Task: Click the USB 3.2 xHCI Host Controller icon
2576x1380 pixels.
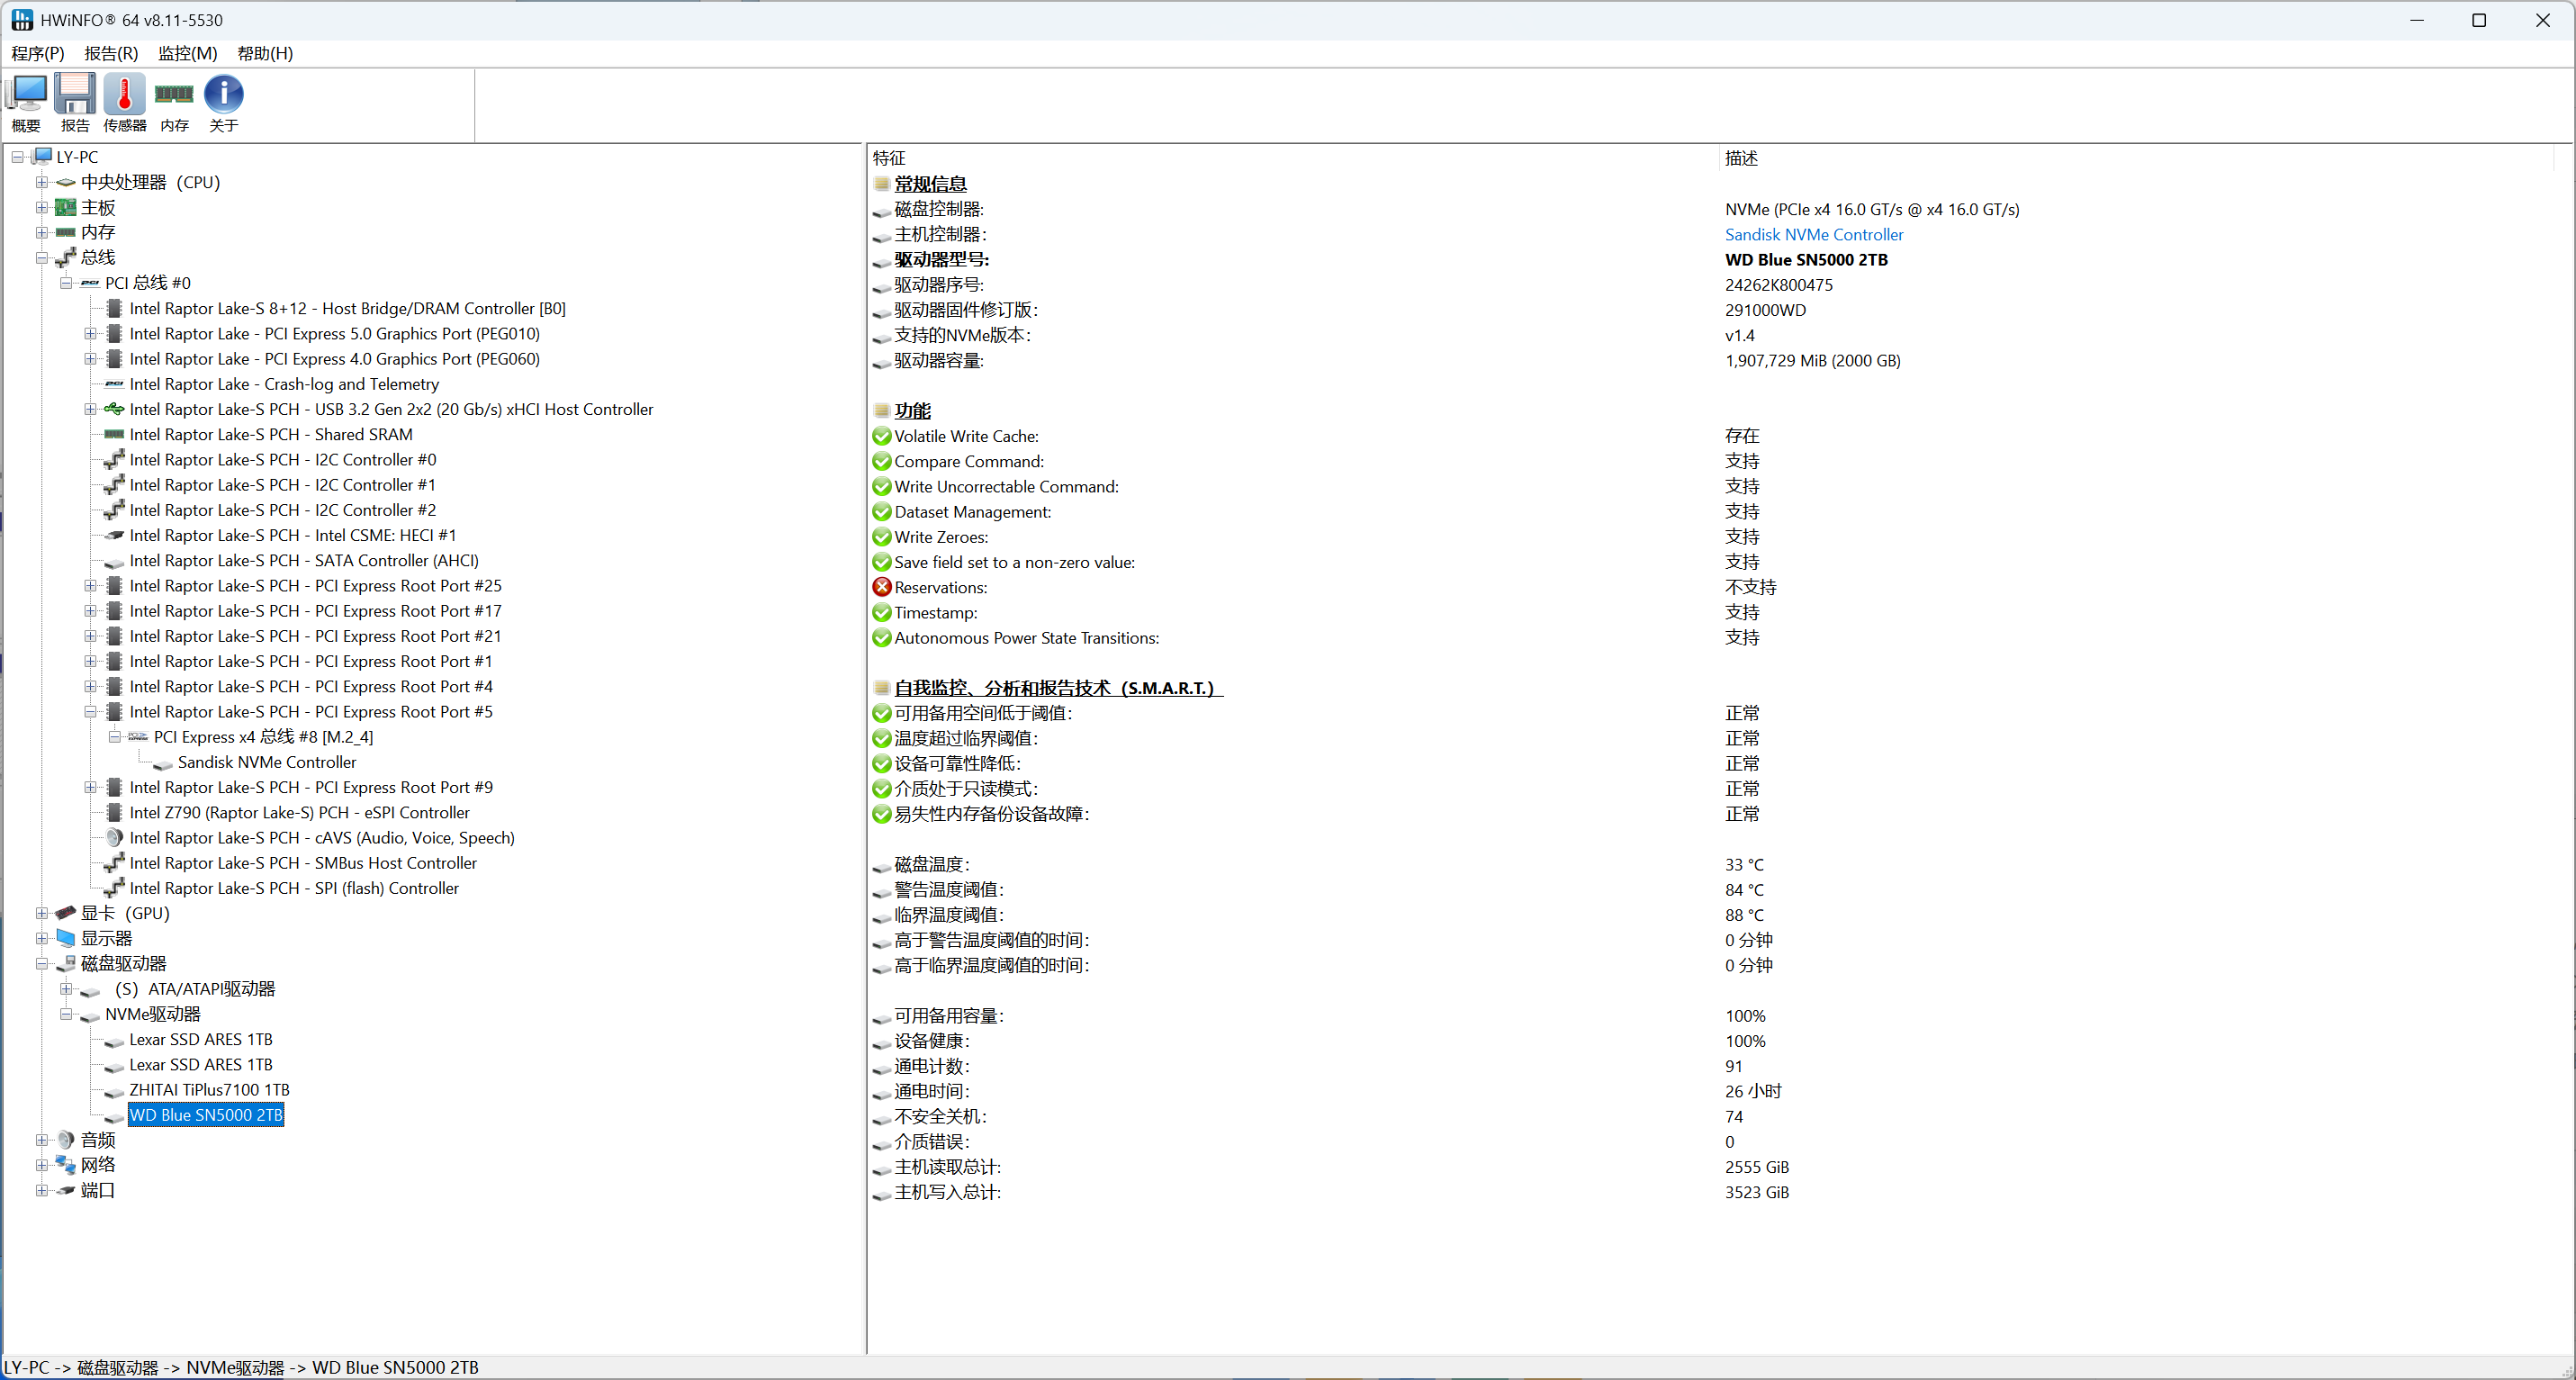Action: point(114,409)
